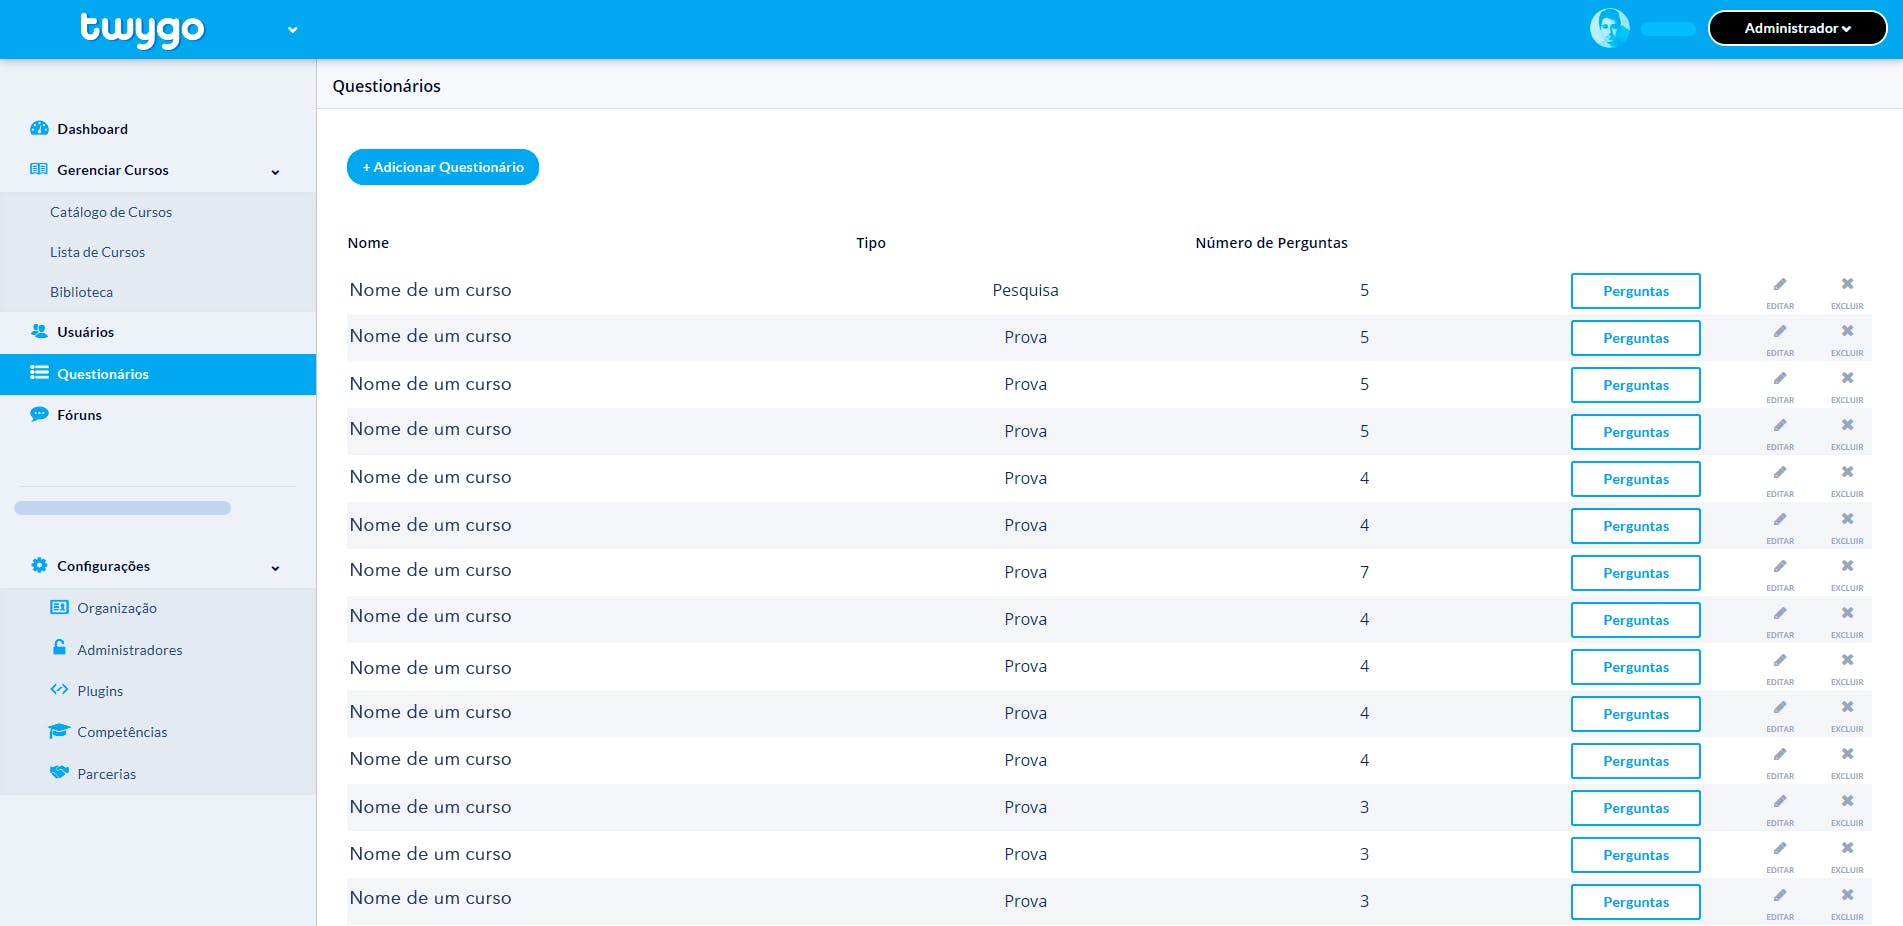This screenshot has height=926, width=1903.
Task: Click the sidebar progress bar
Action: point(122,508)
